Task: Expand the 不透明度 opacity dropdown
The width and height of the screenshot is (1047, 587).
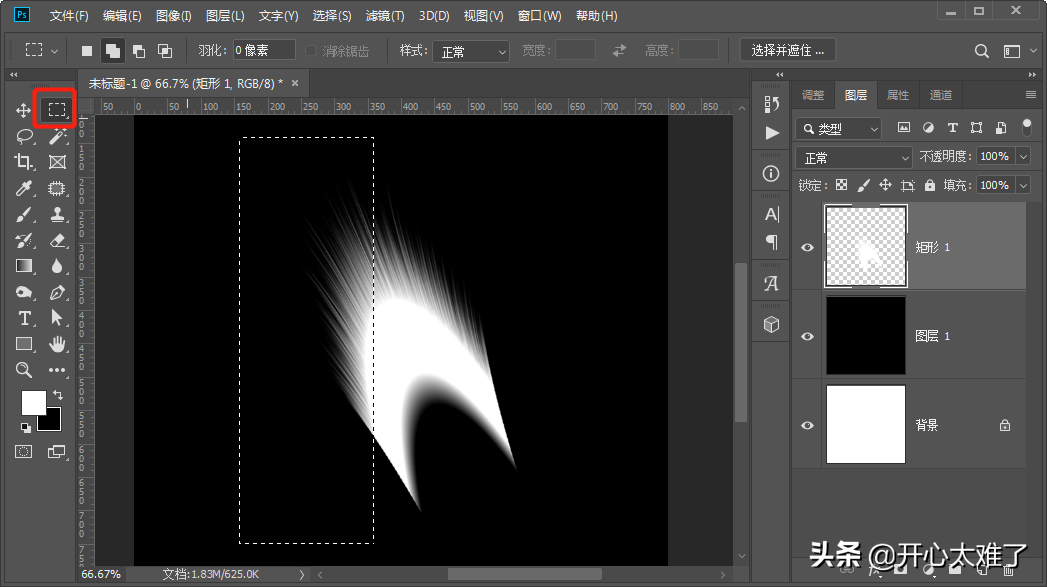Action: pyautogui.click(x=1023, y=156)
